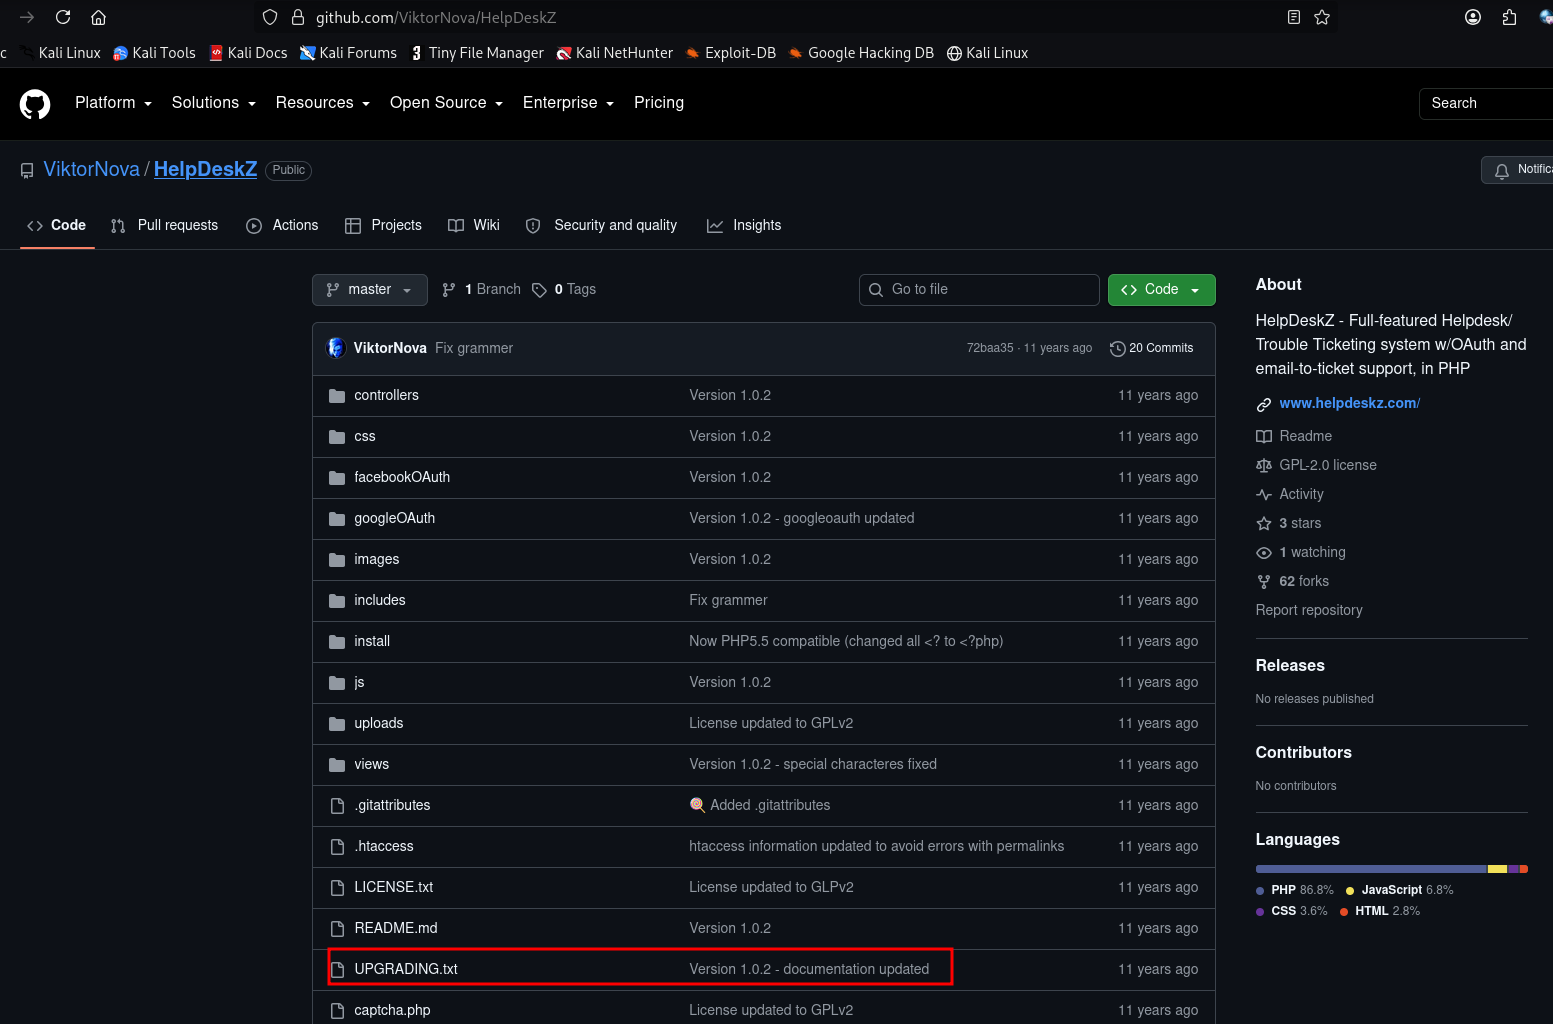1553x1024 pixels.
Task: Click the fork icon beside 62 forks
Action: (x=1264, y=582)
